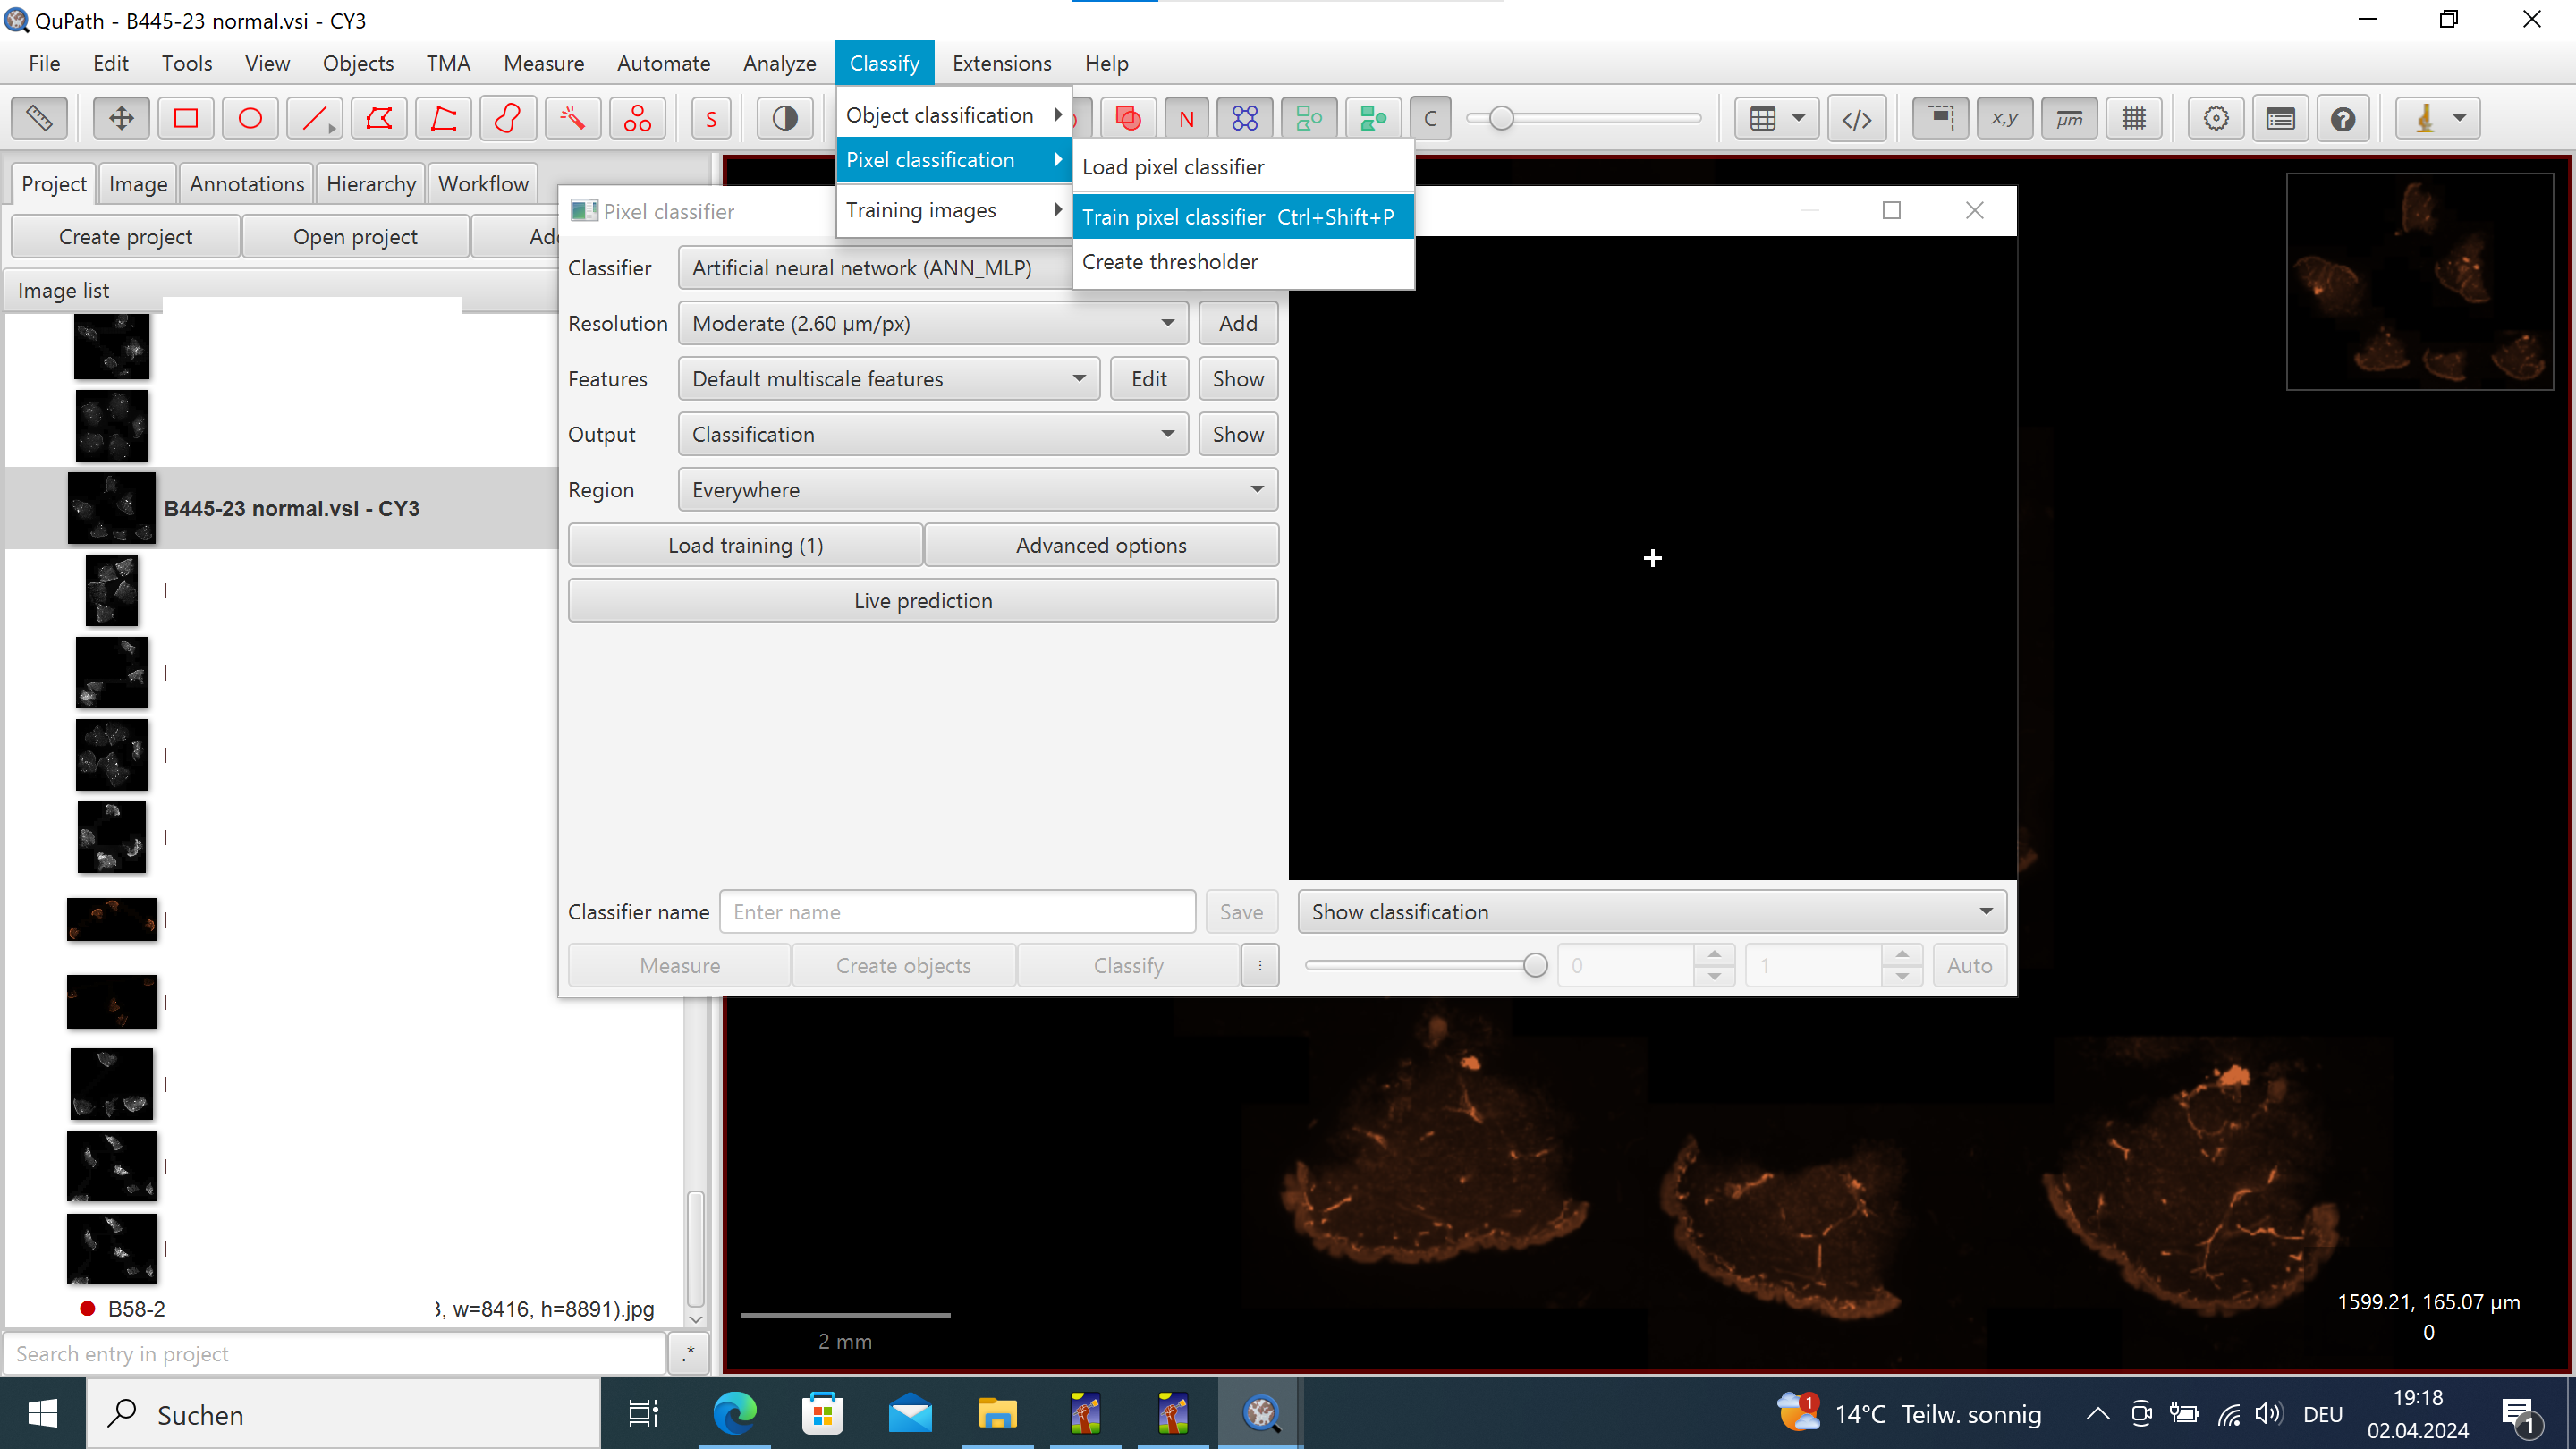Toggle the counting grid overlay
This screenshot has height=1449, width=2576.
2135,117
